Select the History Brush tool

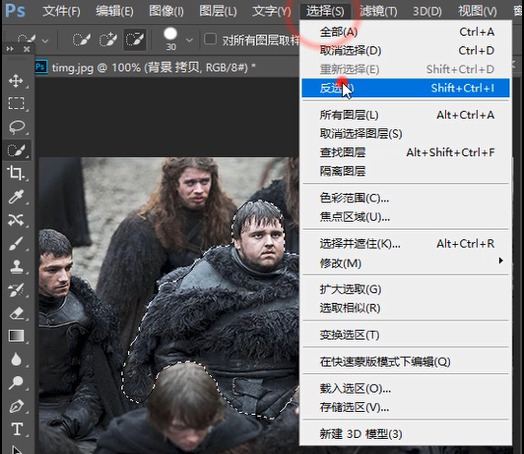[16, 290]
